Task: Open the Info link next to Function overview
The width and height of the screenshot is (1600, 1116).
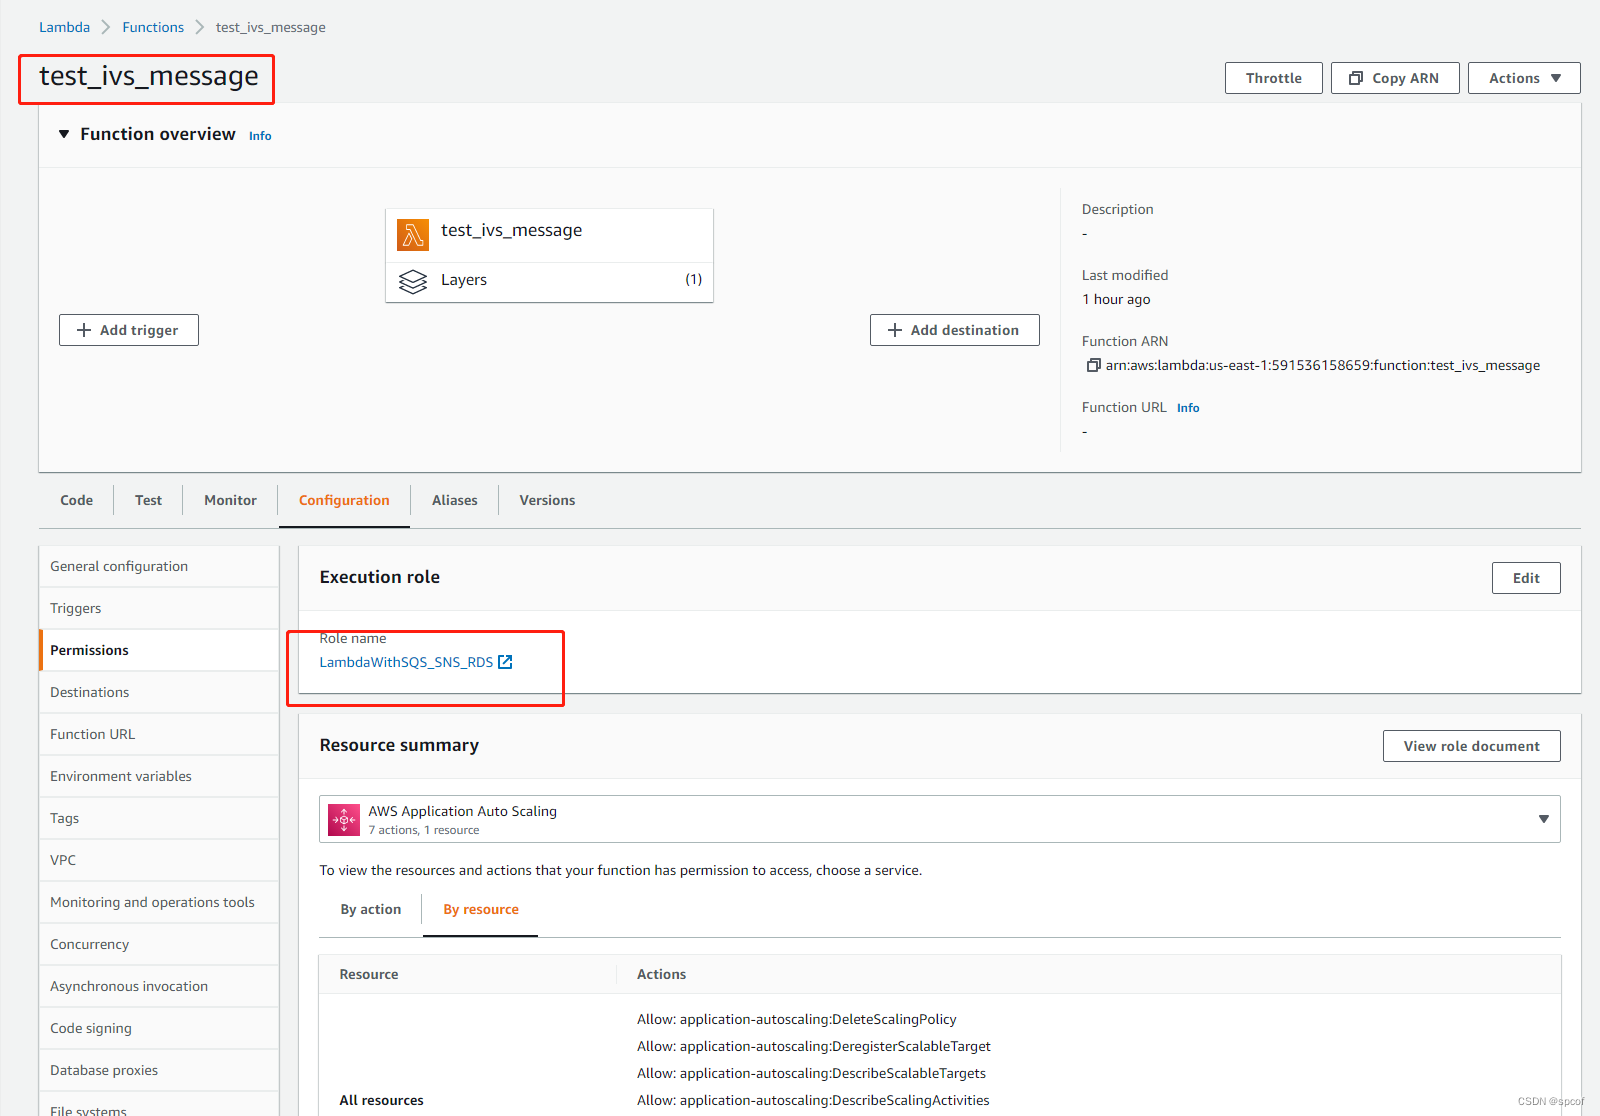Action: click(260, 136)
